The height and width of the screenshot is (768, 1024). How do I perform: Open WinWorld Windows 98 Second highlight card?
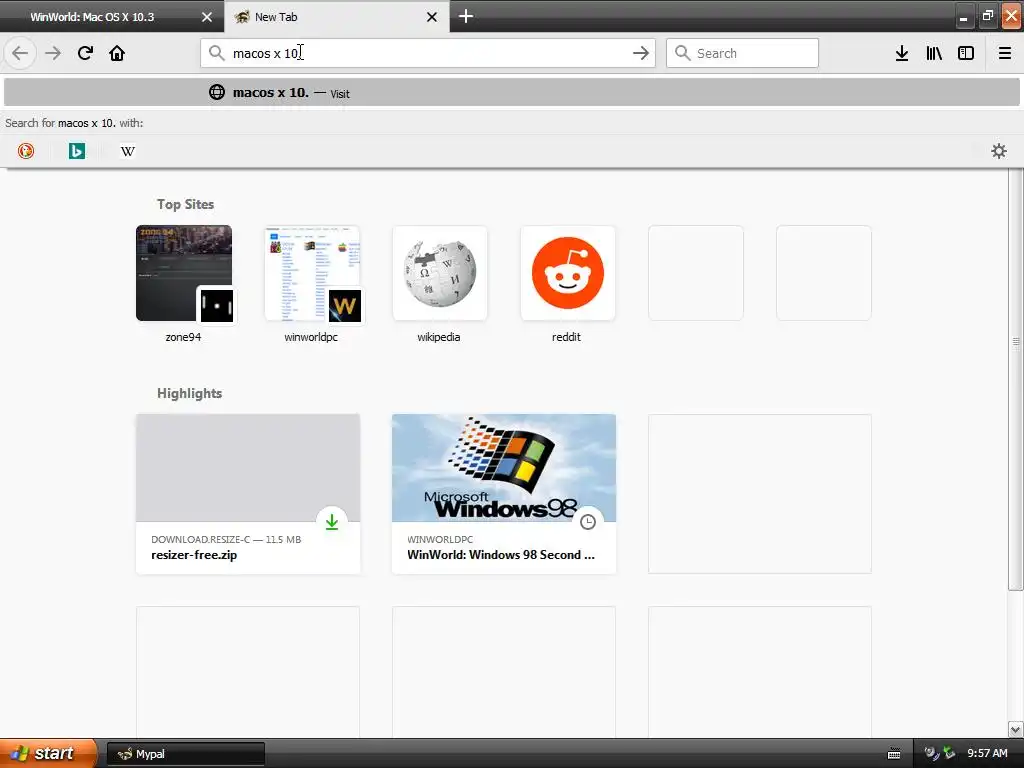pos(504,494)
